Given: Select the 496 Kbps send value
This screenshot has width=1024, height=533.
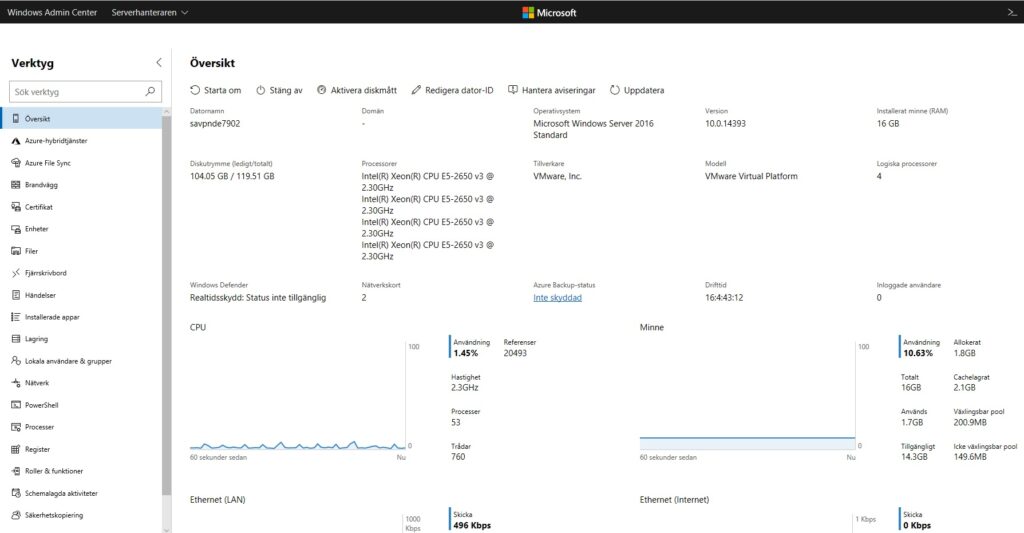Looking at the screenshot, I should 472,525.
